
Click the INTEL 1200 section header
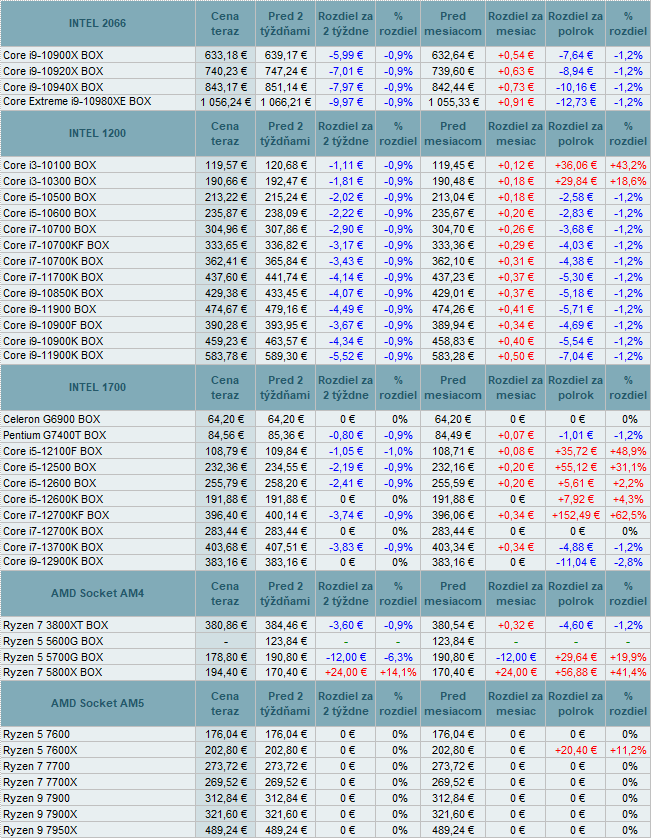pyautogui.click(x=98, y=134)
